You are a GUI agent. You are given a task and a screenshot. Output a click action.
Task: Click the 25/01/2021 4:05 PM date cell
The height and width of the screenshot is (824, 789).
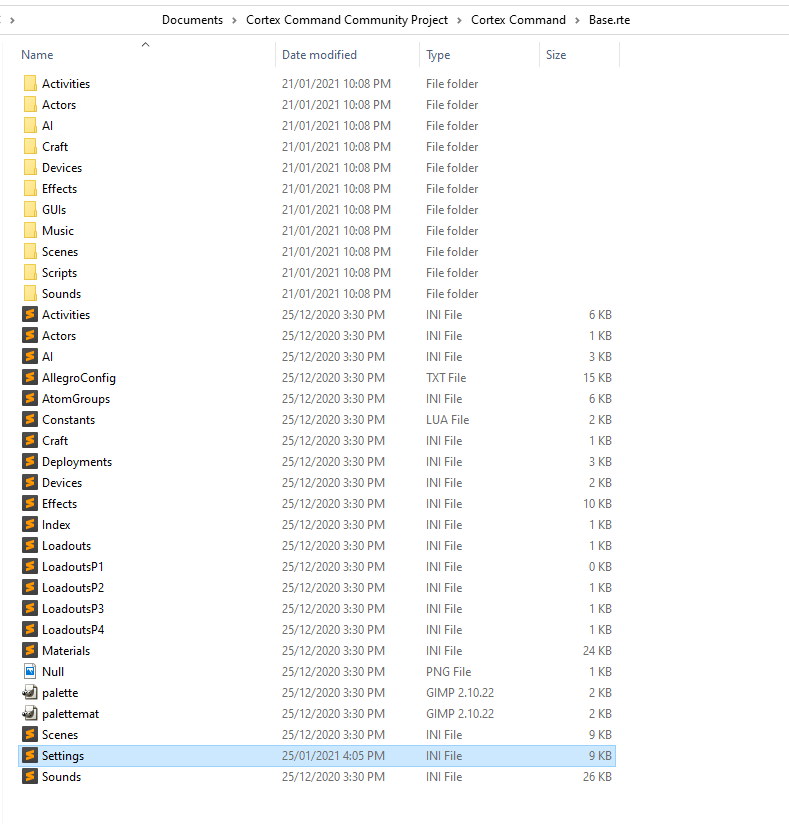(x=333, y=756)
